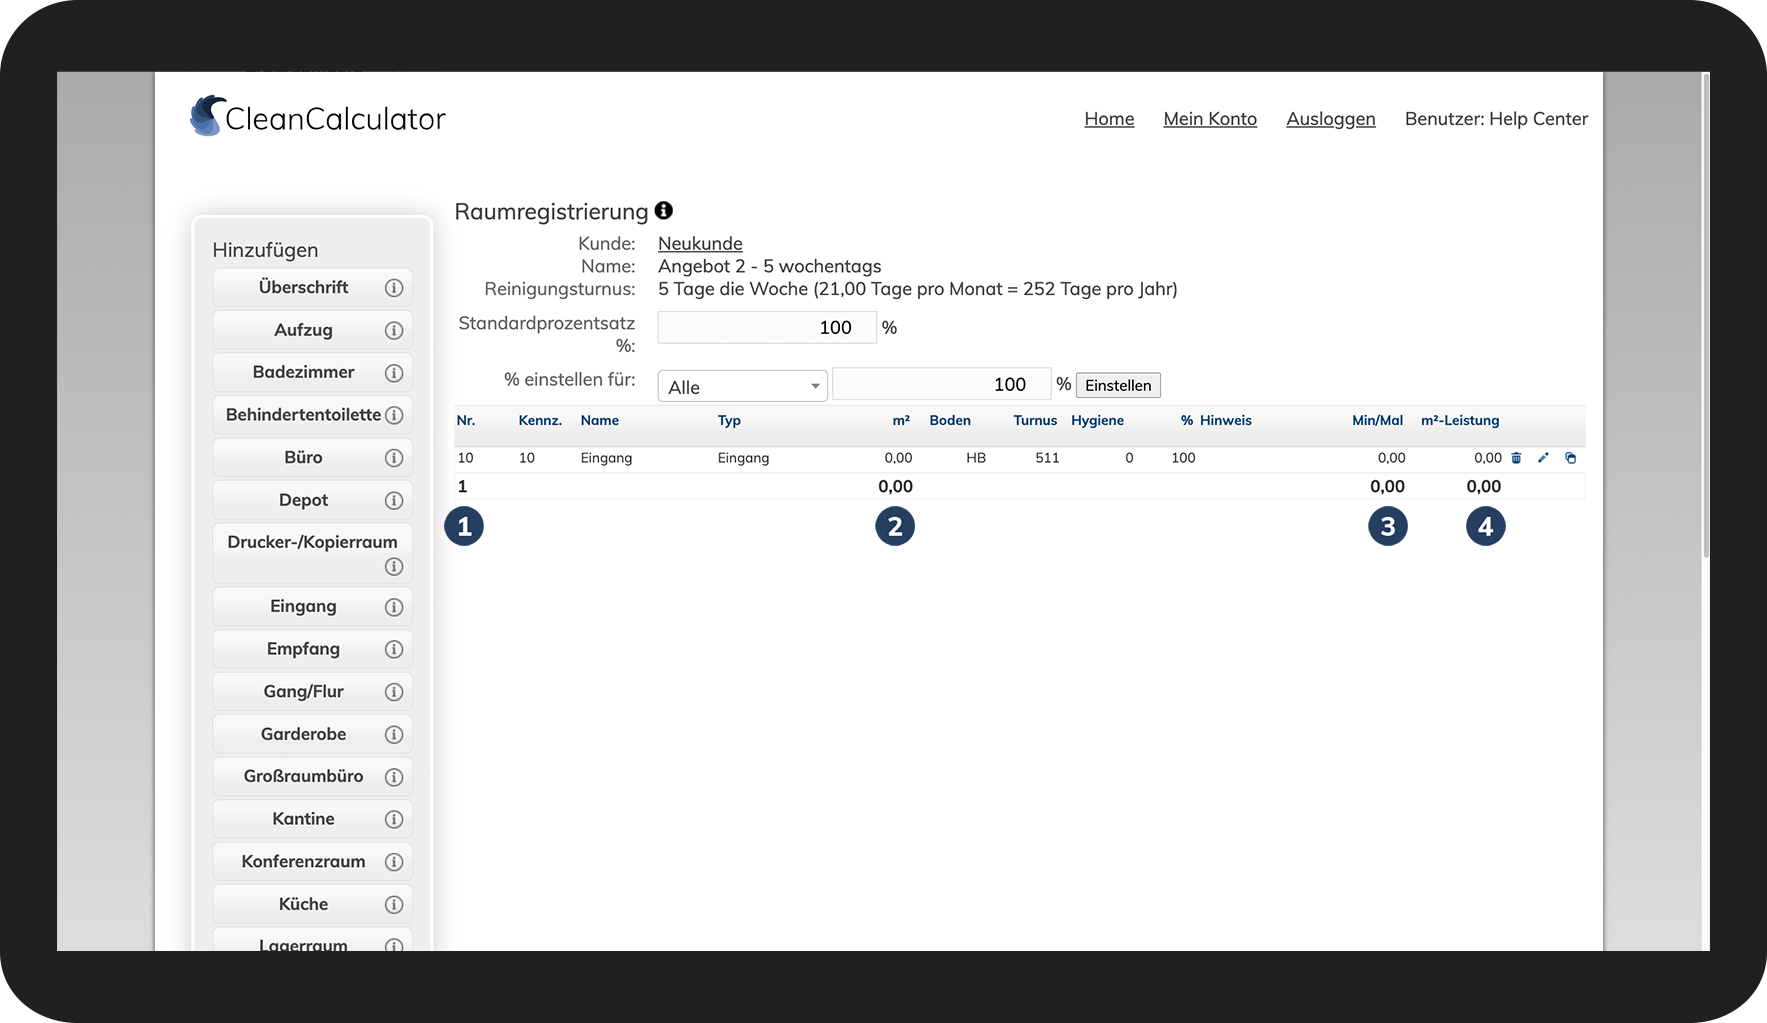Show info for Depot in sidebar
This screenshot has height=1023, width=1767.
pyautogui.click(x=394, y=500)
